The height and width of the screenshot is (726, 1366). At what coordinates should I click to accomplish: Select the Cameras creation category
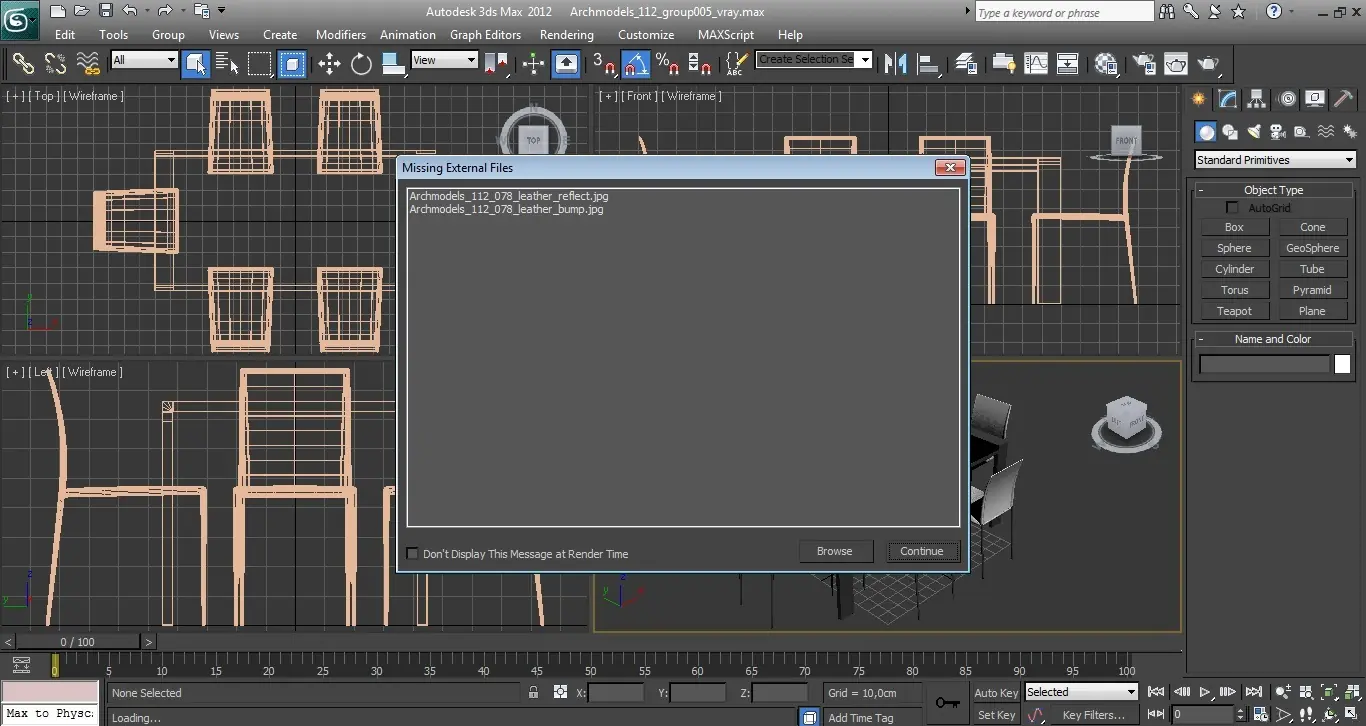pyautogui.click(x=1277, y=132)
